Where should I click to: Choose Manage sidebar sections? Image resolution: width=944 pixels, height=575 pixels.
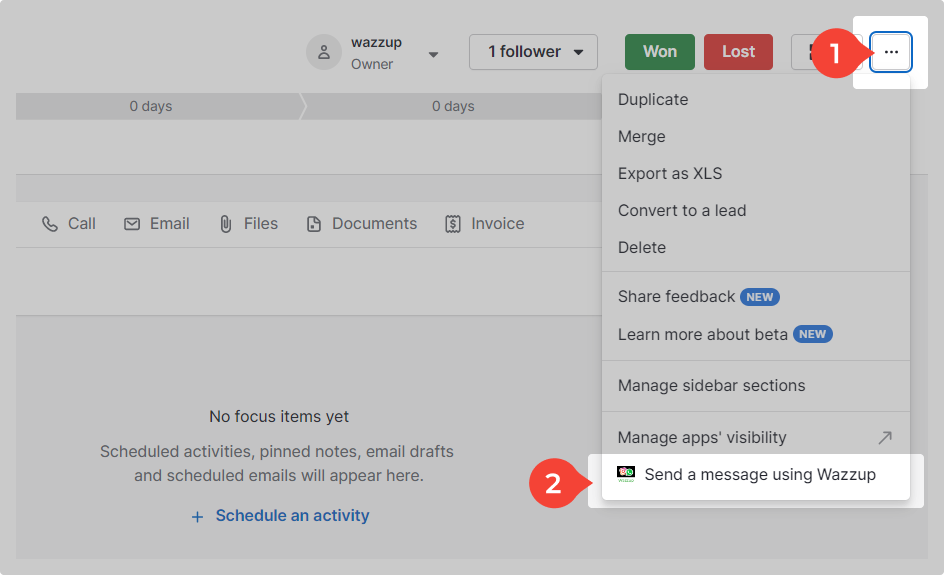[x=711, y=385]
